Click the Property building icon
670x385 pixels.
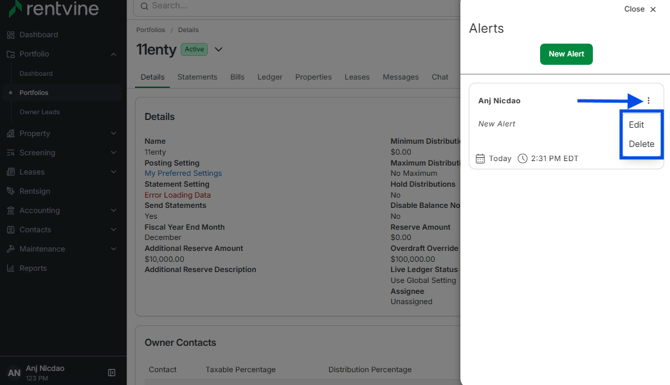(x=11, y=133)
